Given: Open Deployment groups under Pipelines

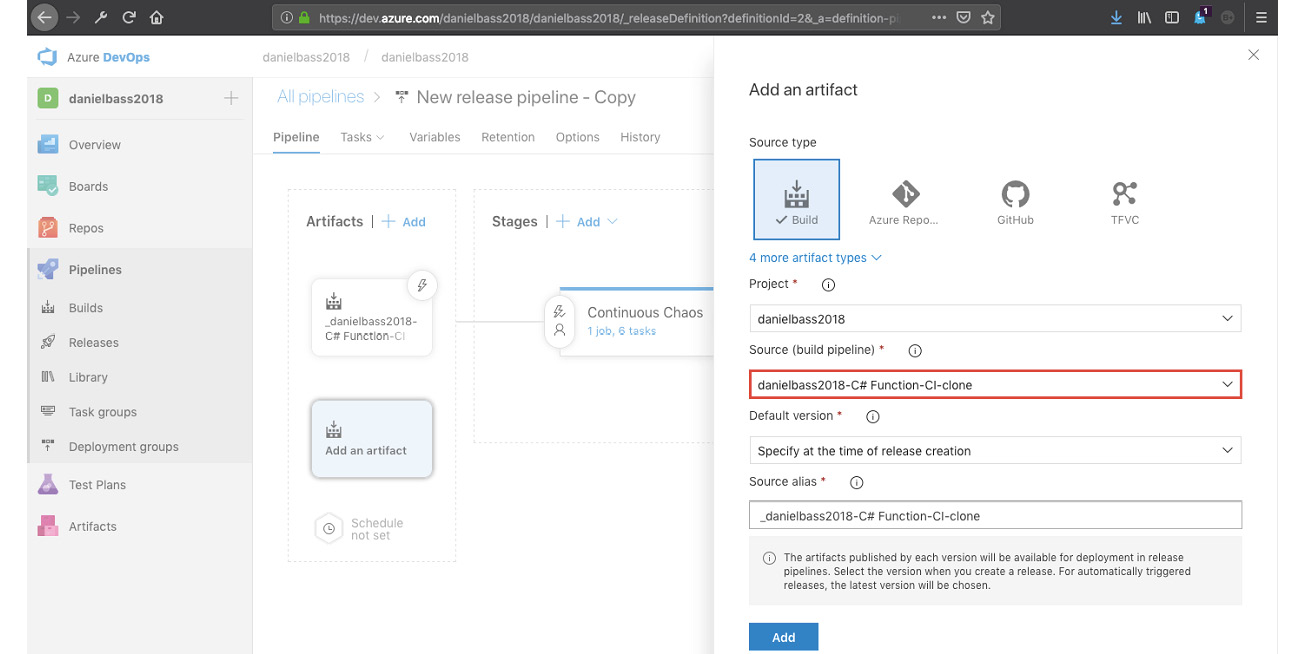Looking at the screenshot, I should click(x=123, y=447).
